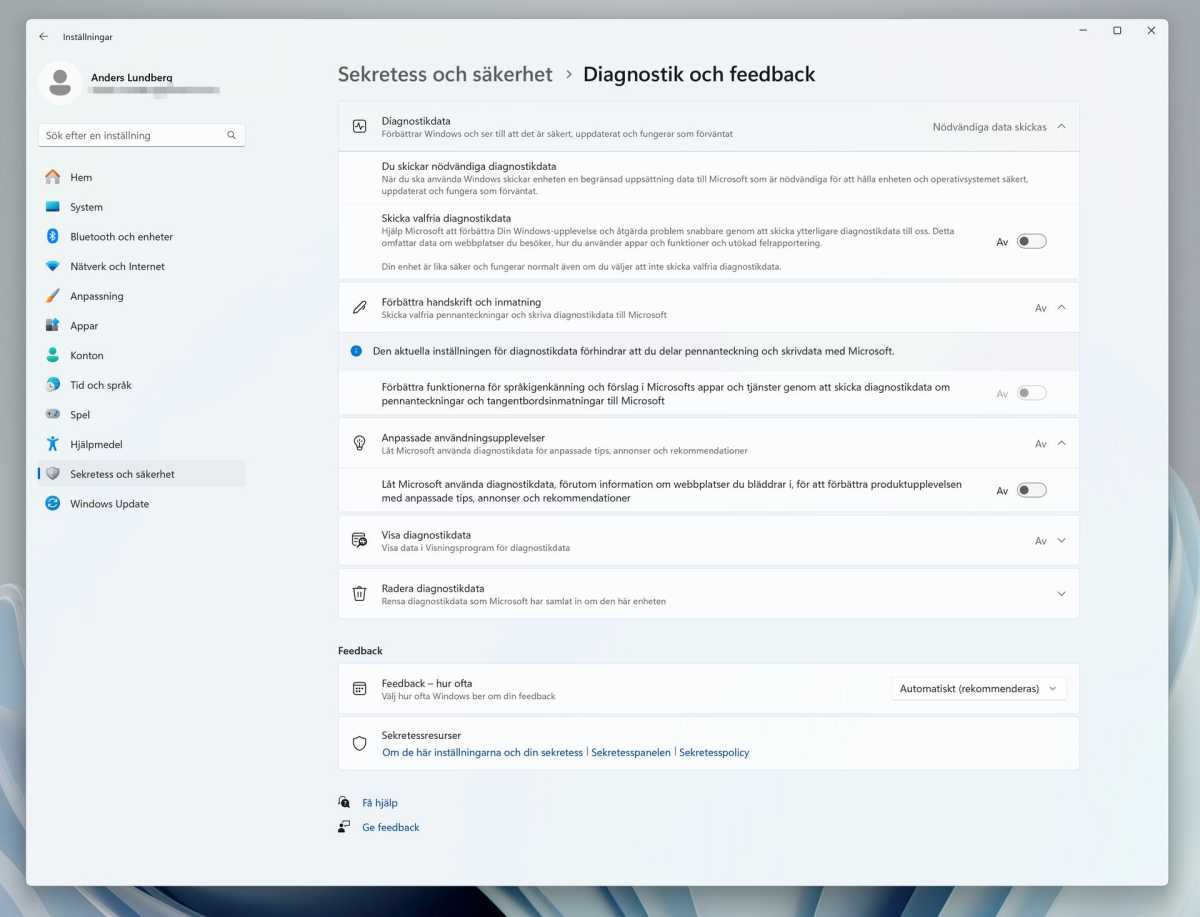Click the Ge feedback person icon
This screenshot has height=917, width=1200.
click(344, 827)
